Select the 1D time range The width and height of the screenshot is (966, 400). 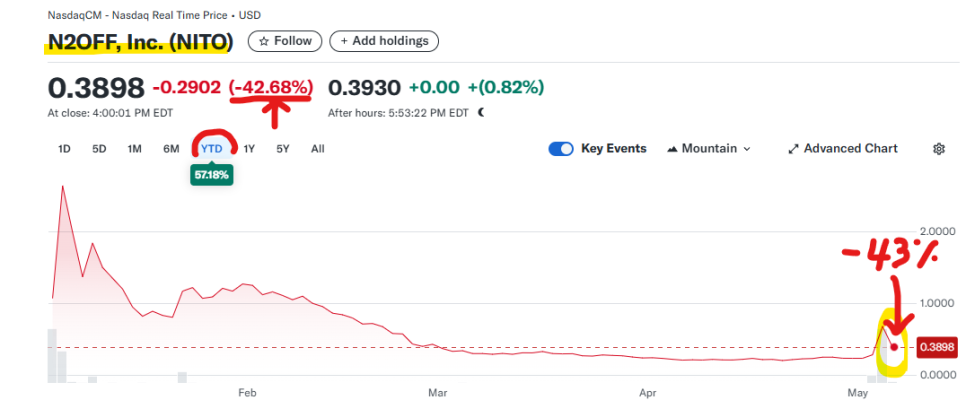pyautogui.click(x=64, y=149)
